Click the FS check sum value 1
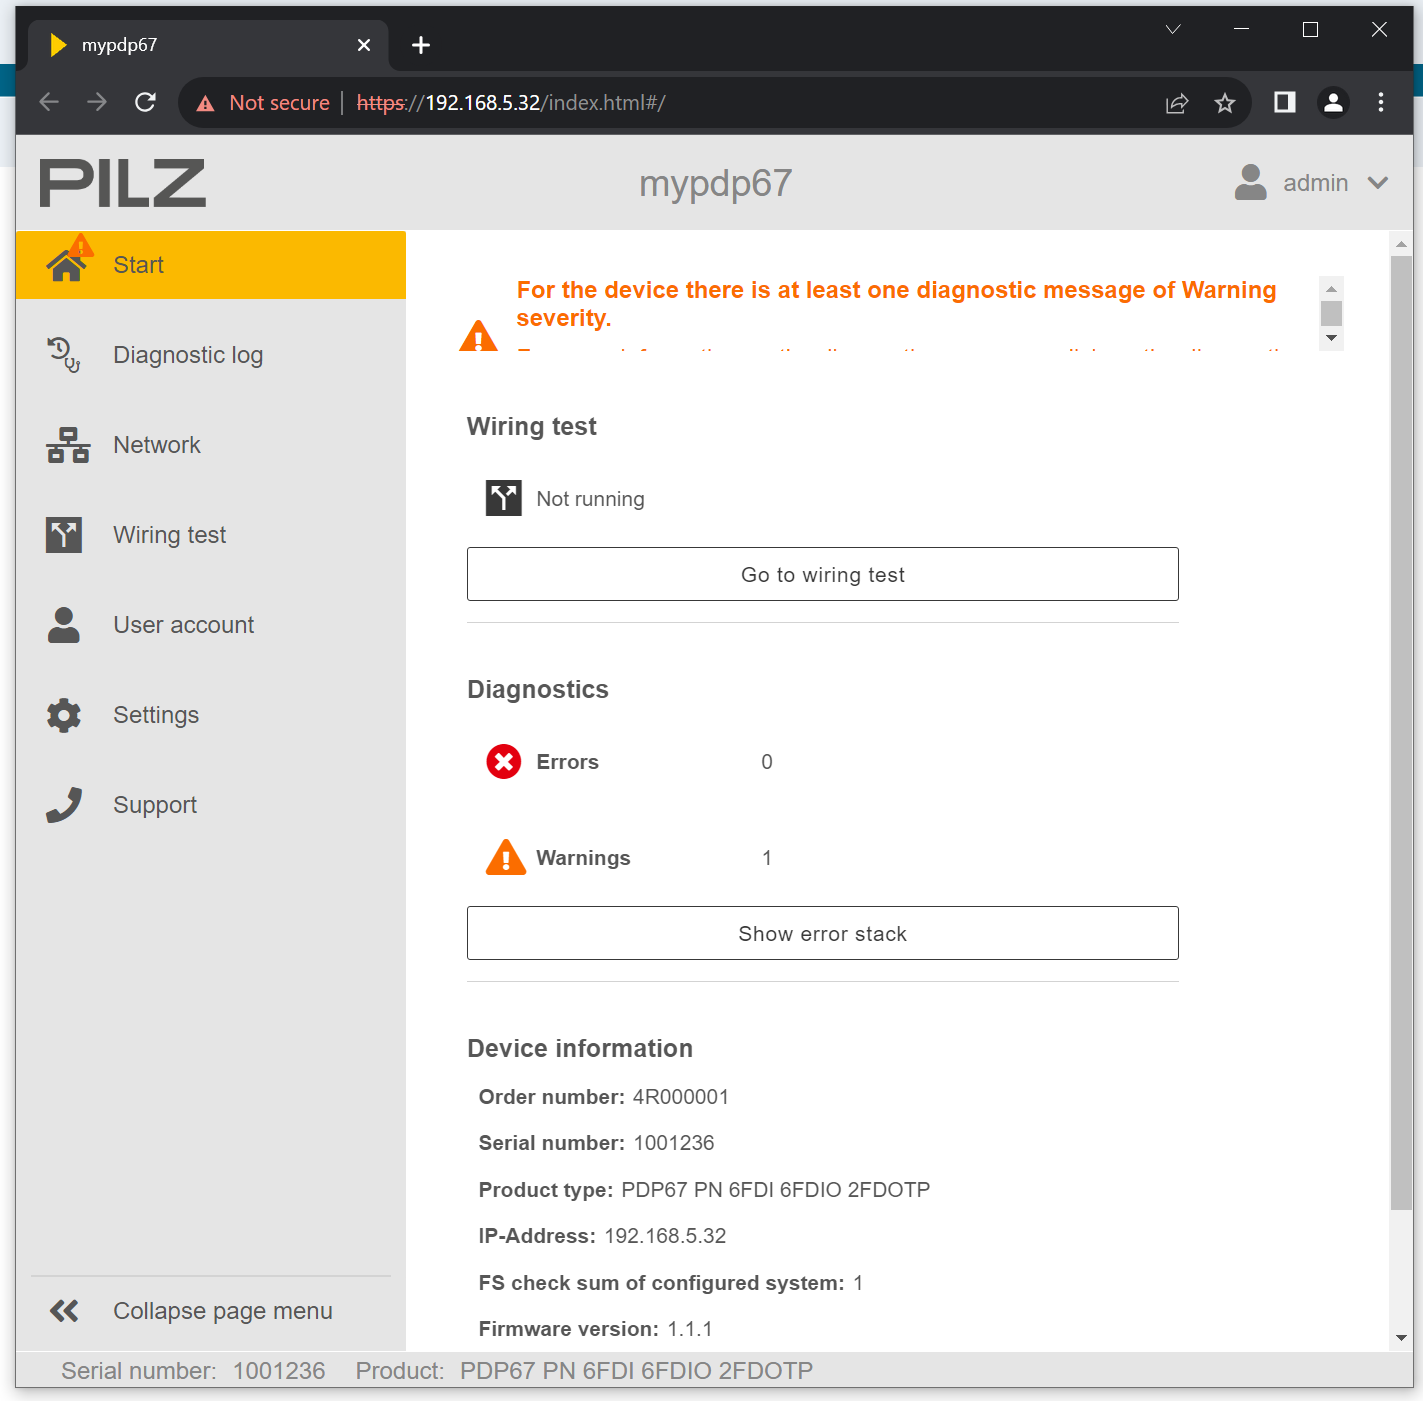The image size is (1423, 1401). [x=858, y=1283]
